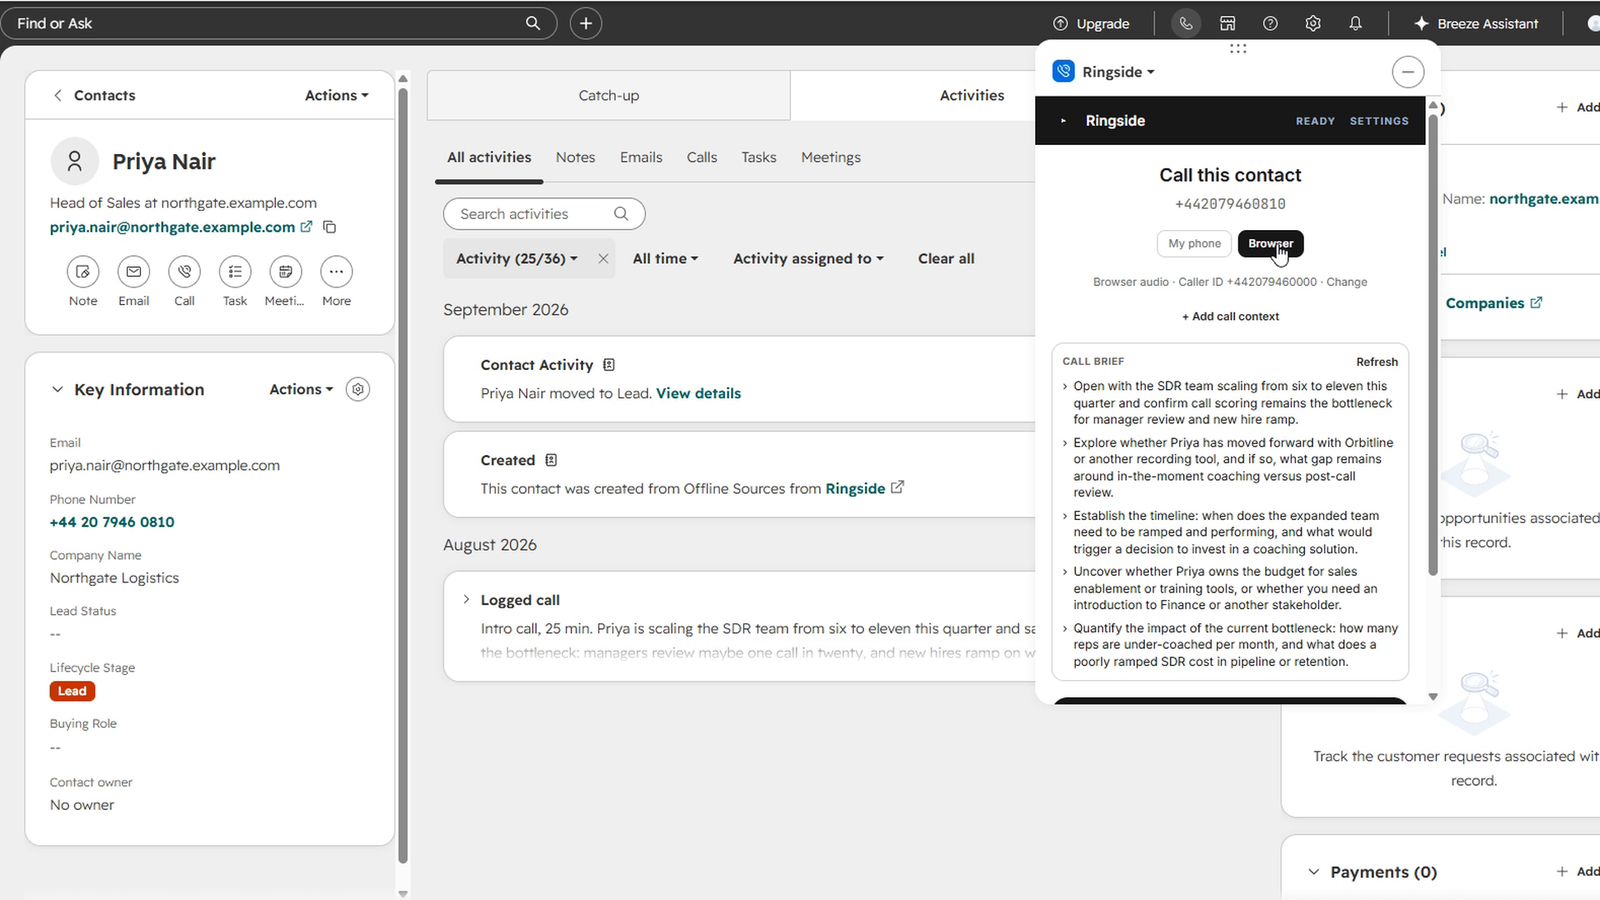The height and width of the screenshot is (900, 1600).
Task: Open the calling phone icon in top bar
Action: click(x=1185, y=23)
